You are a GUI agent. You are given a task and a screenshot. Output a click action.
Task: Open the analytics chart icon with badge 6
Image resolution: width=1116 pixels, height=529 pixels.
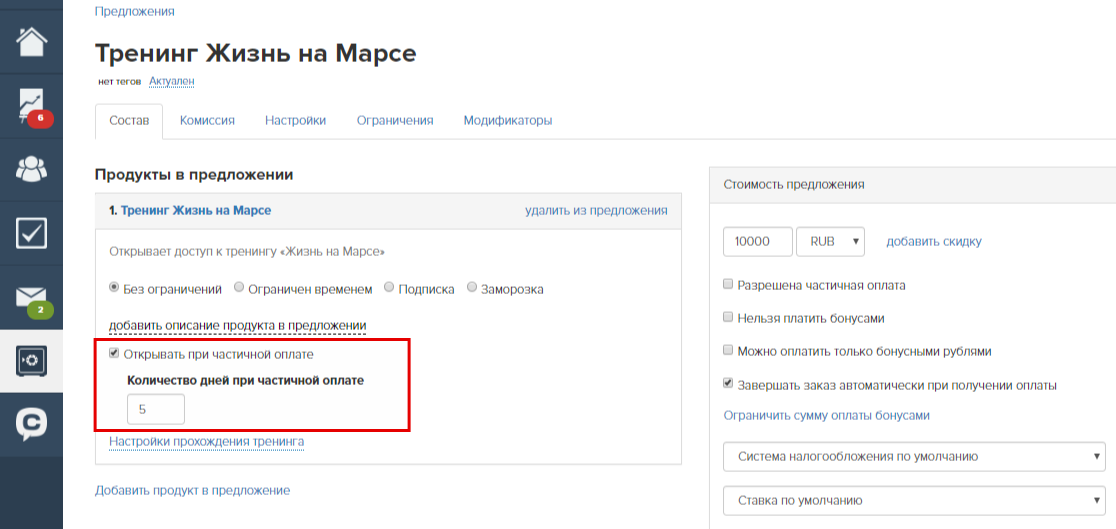pos(31,105)
